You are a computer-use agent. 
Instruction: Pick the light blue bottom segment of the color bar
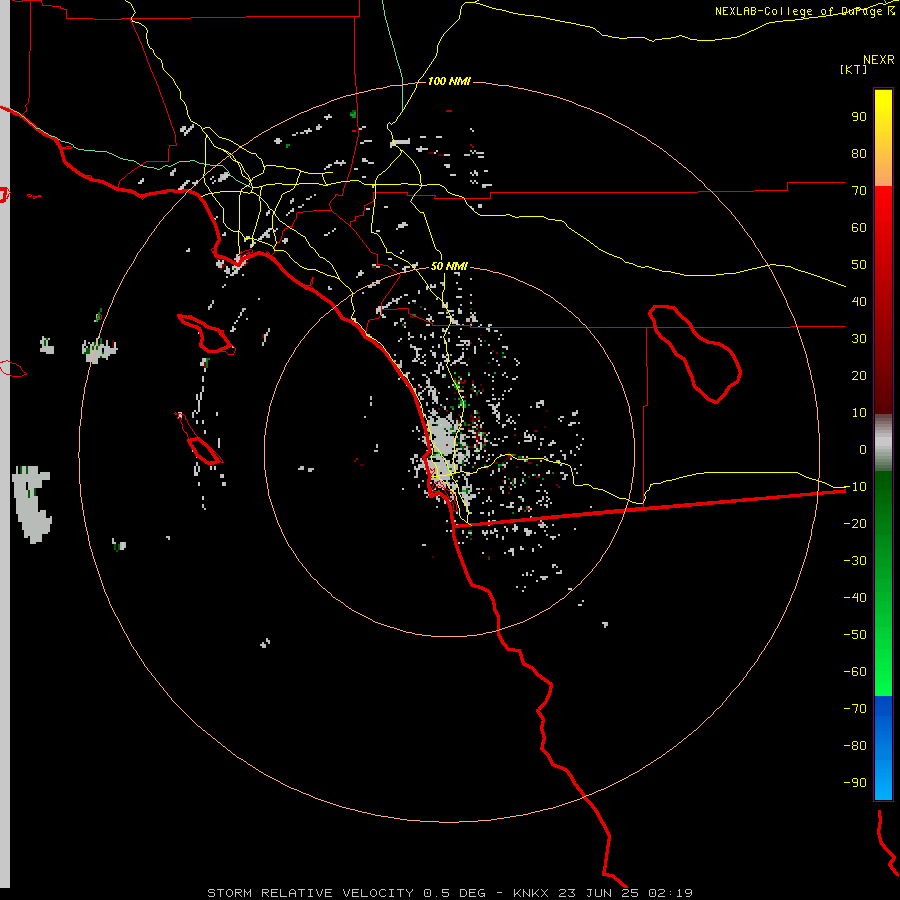(x=883, y=781)
